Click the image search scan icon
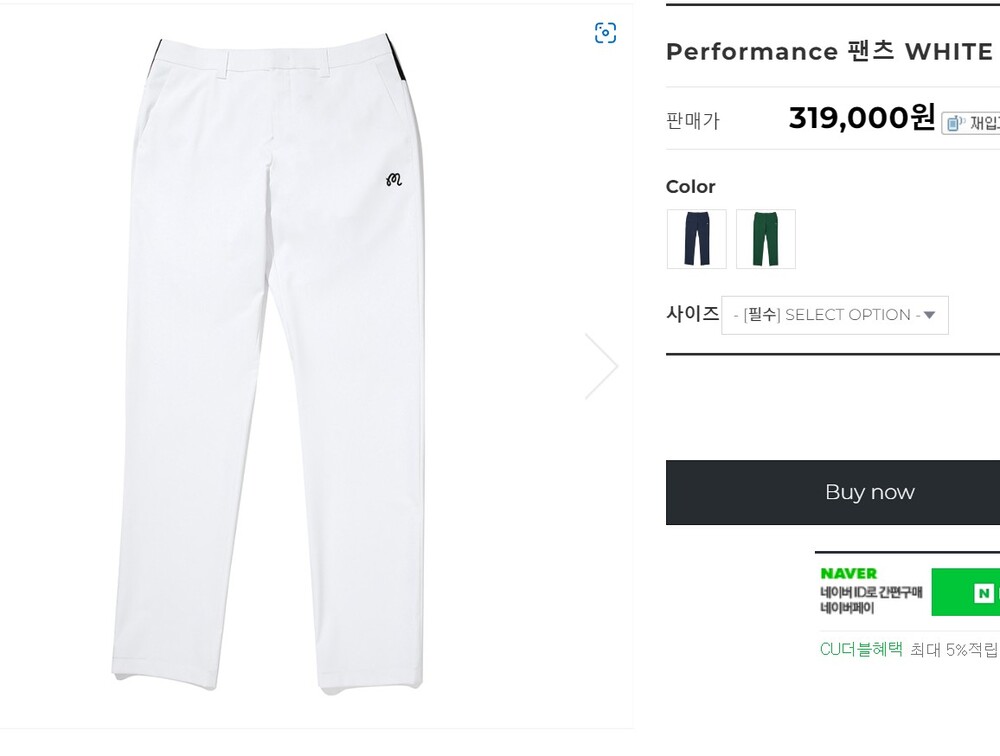This screenshot has width=1000, height=756. [x=605, y=33]
